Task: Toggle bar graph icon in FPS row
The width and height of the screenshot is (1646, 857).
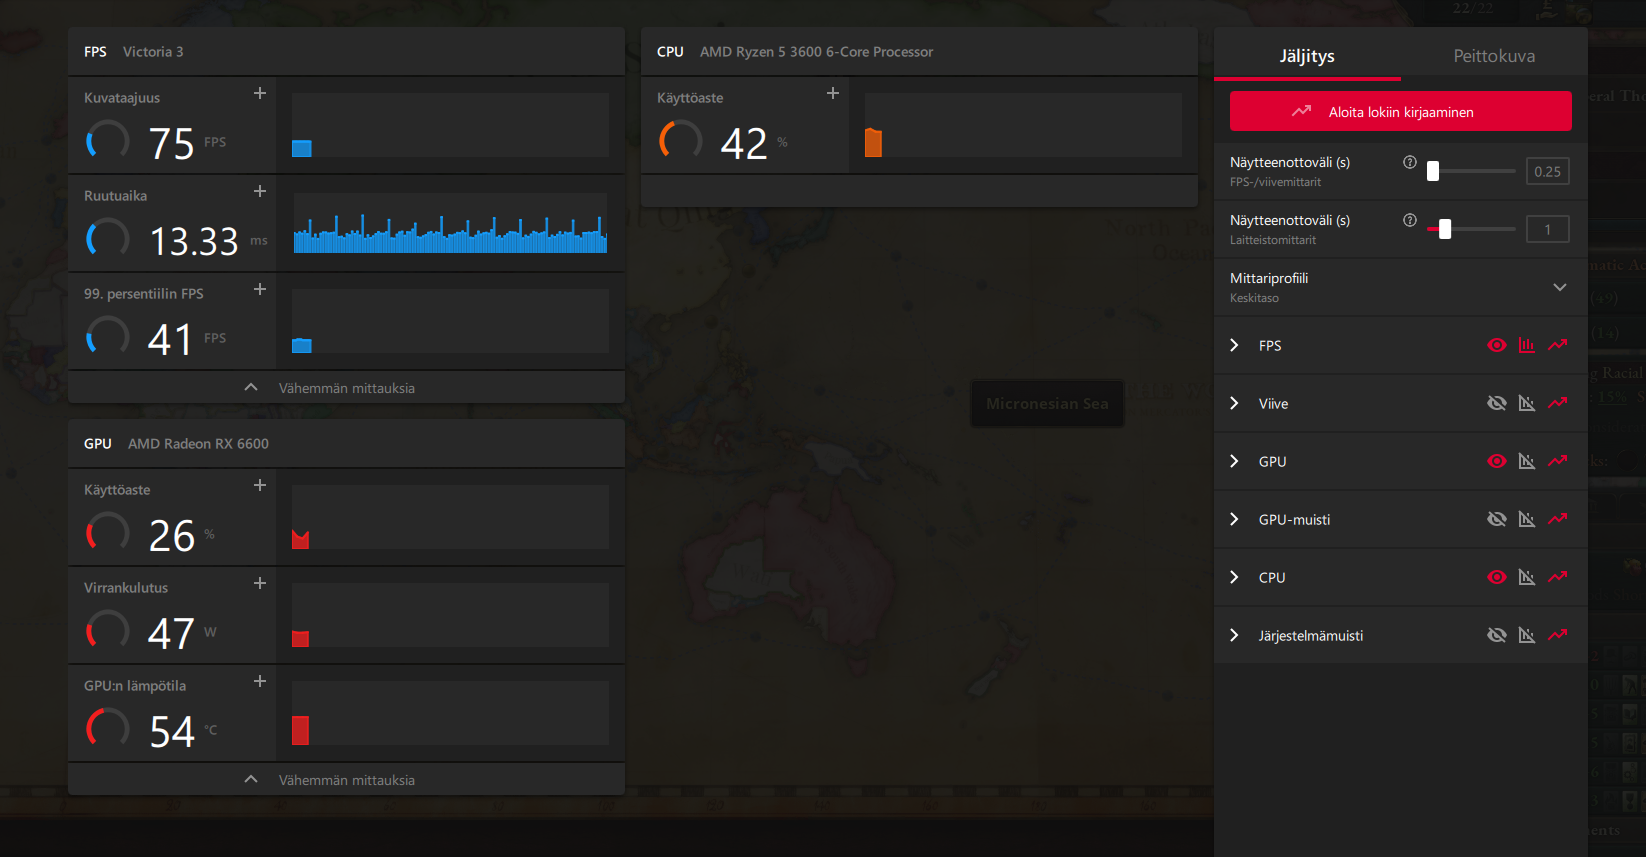Action: (x=1527, y=345)
